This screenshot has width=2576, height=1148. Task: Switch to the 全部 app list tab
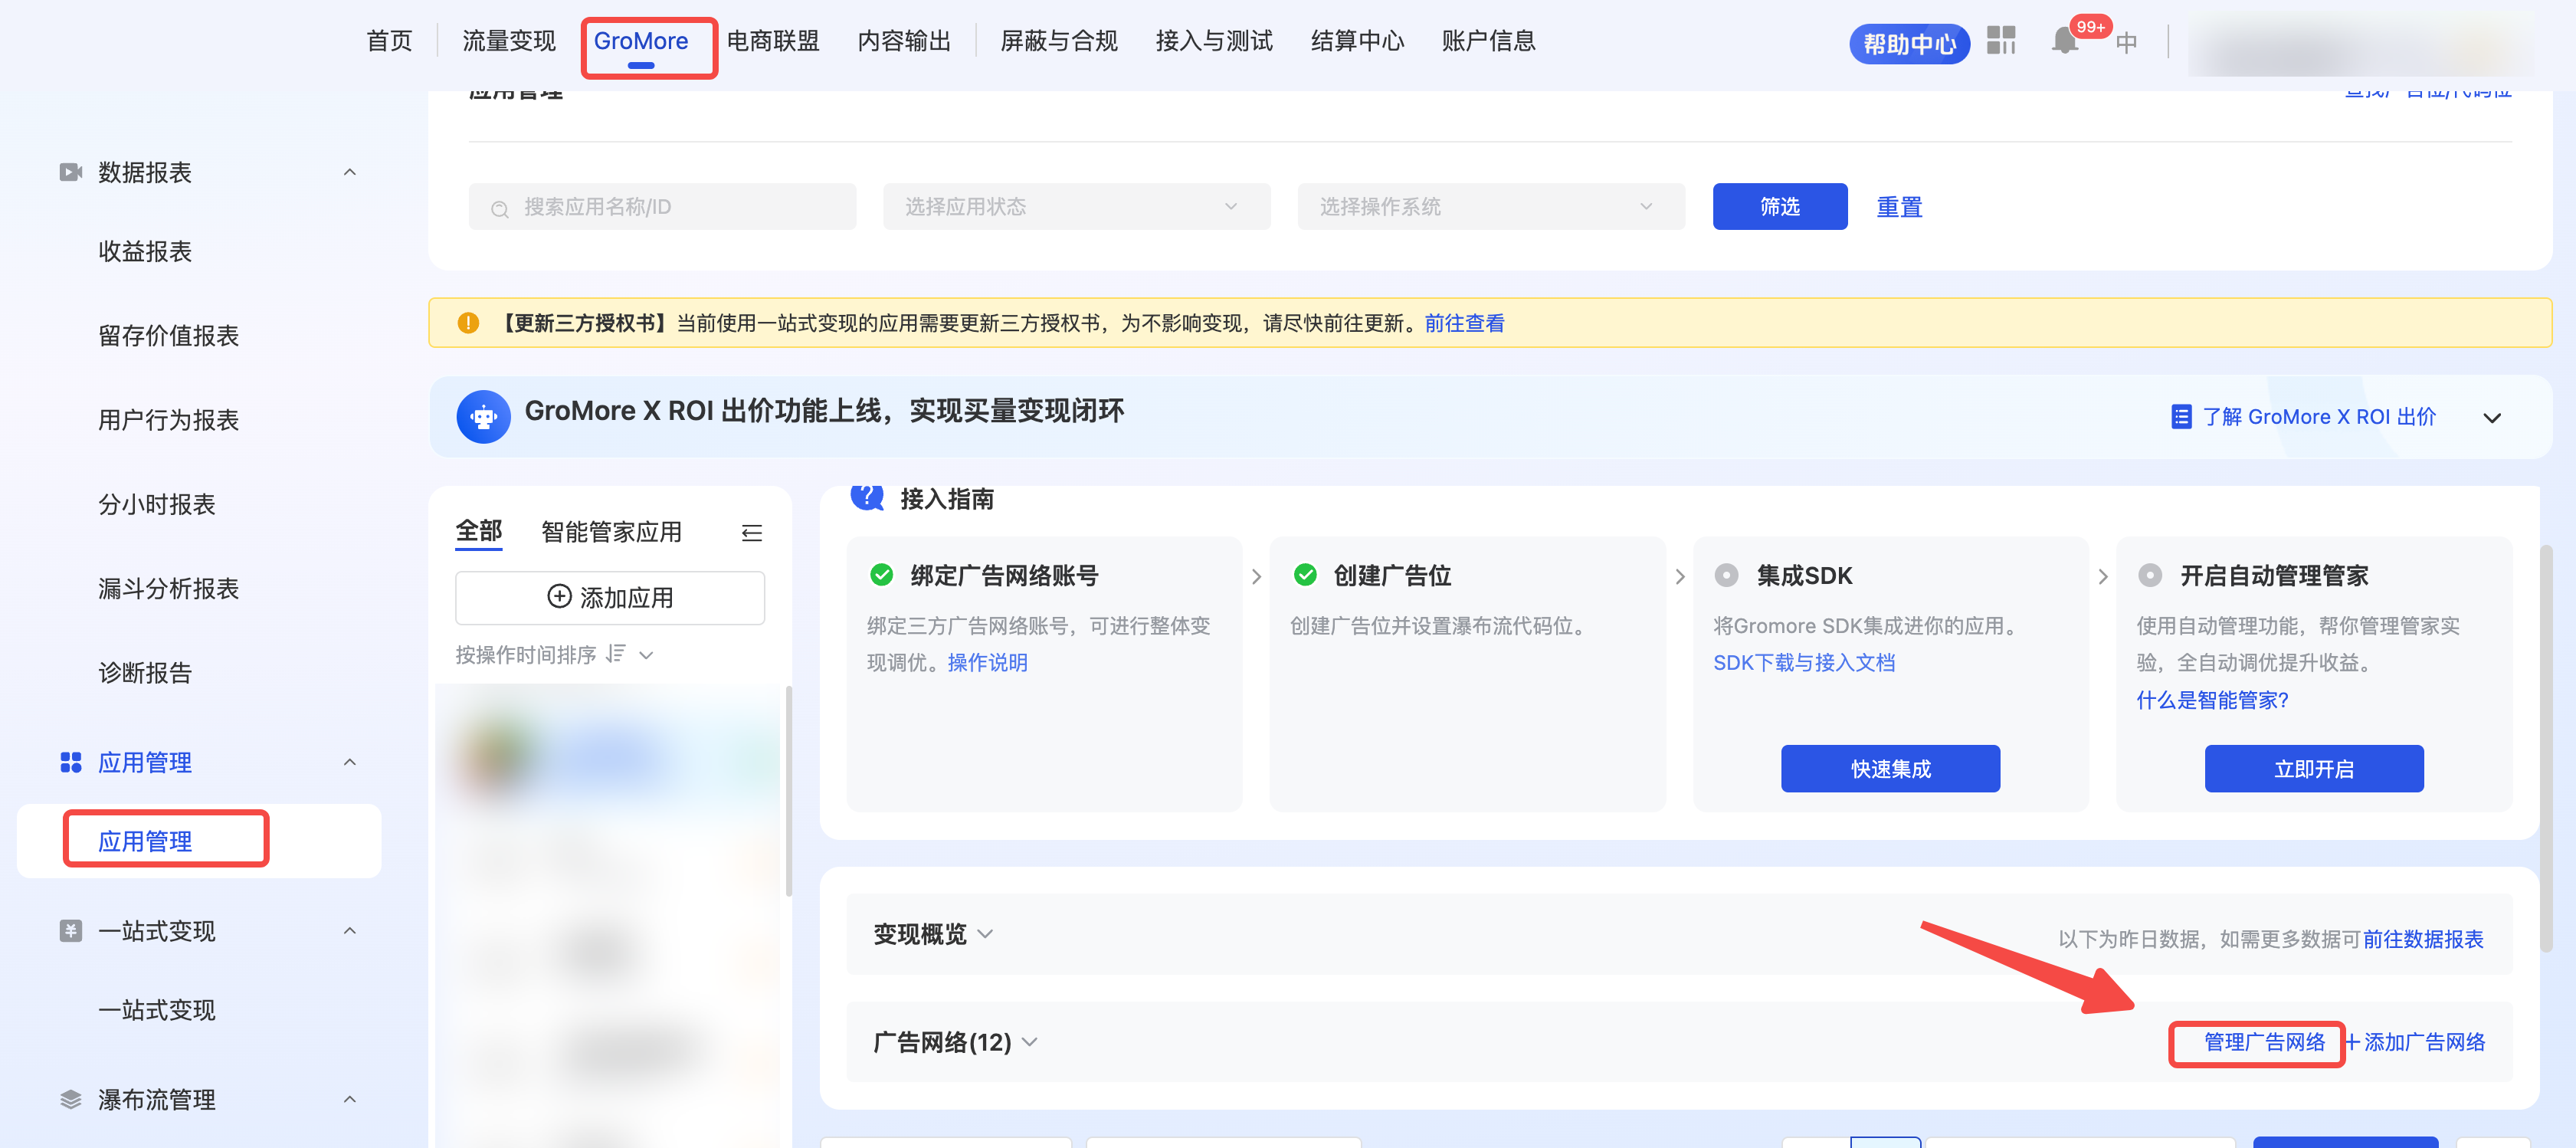(x=479, y=531)
